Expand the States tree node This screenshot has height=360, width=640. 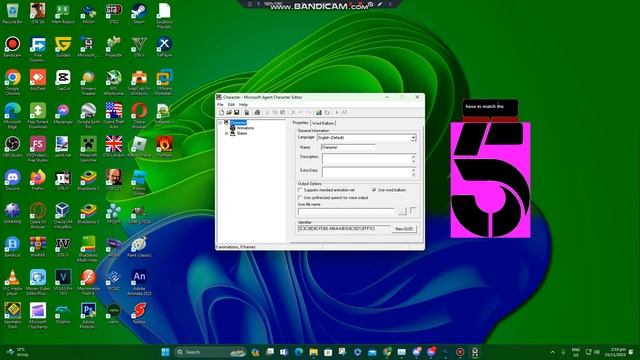227,133
